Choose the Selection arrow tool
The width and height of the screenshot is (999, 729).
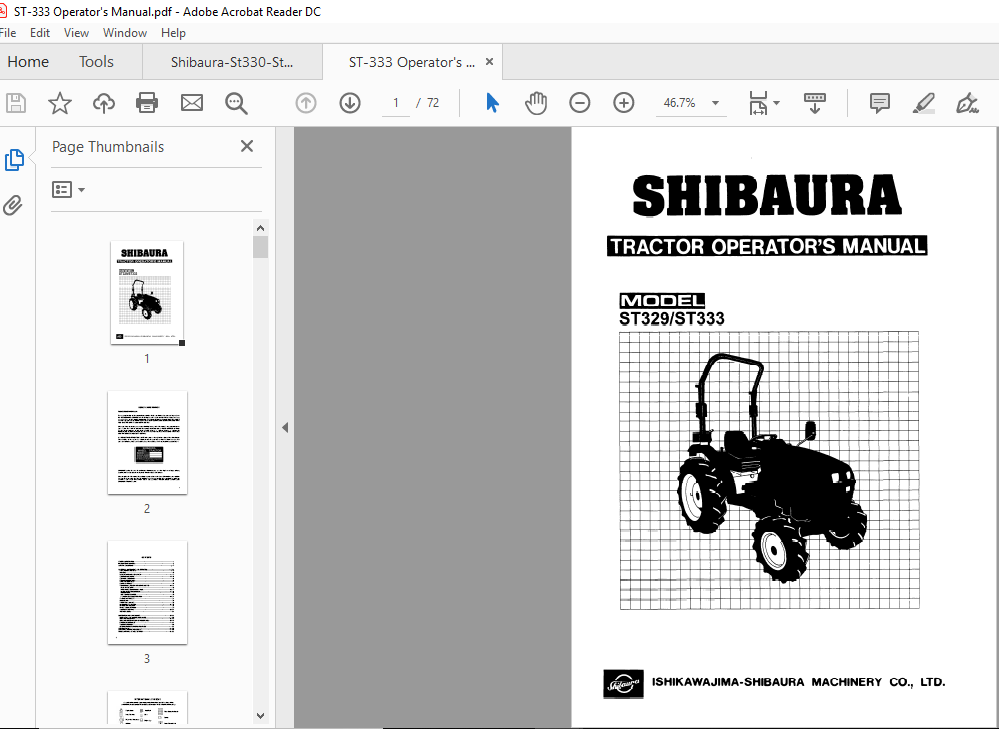492,103
